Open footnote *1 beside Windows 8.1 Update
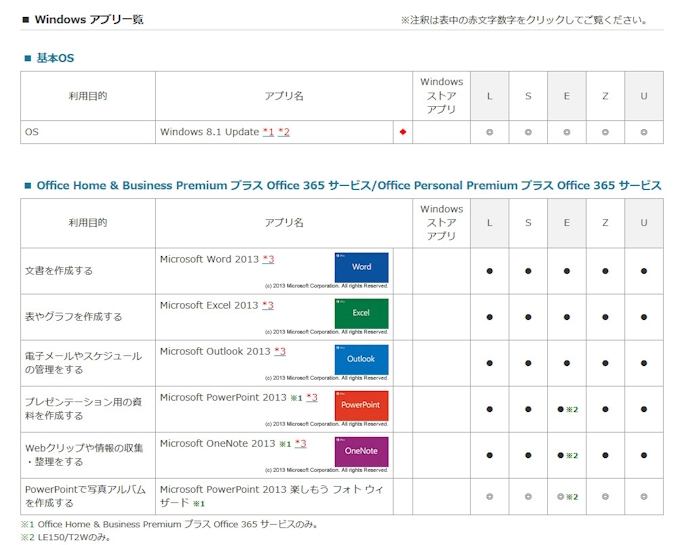Viewport: 680px width, 545px height. pos(268,132)
